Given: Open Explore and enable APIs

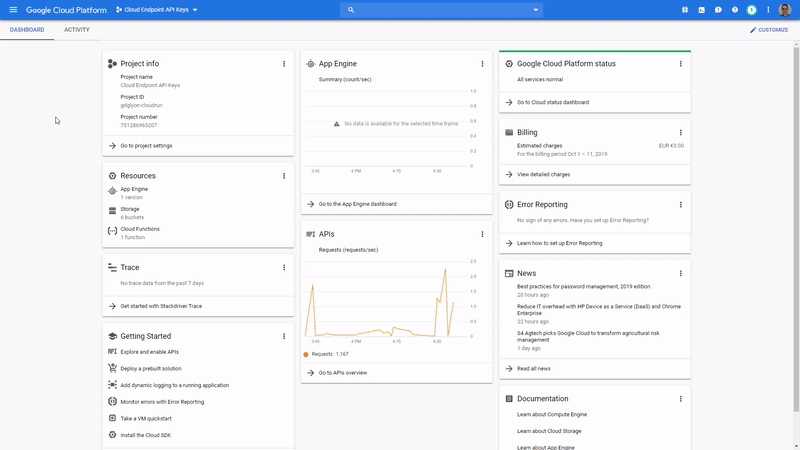Looking at the screenshot, I should [x=149, y=352].
